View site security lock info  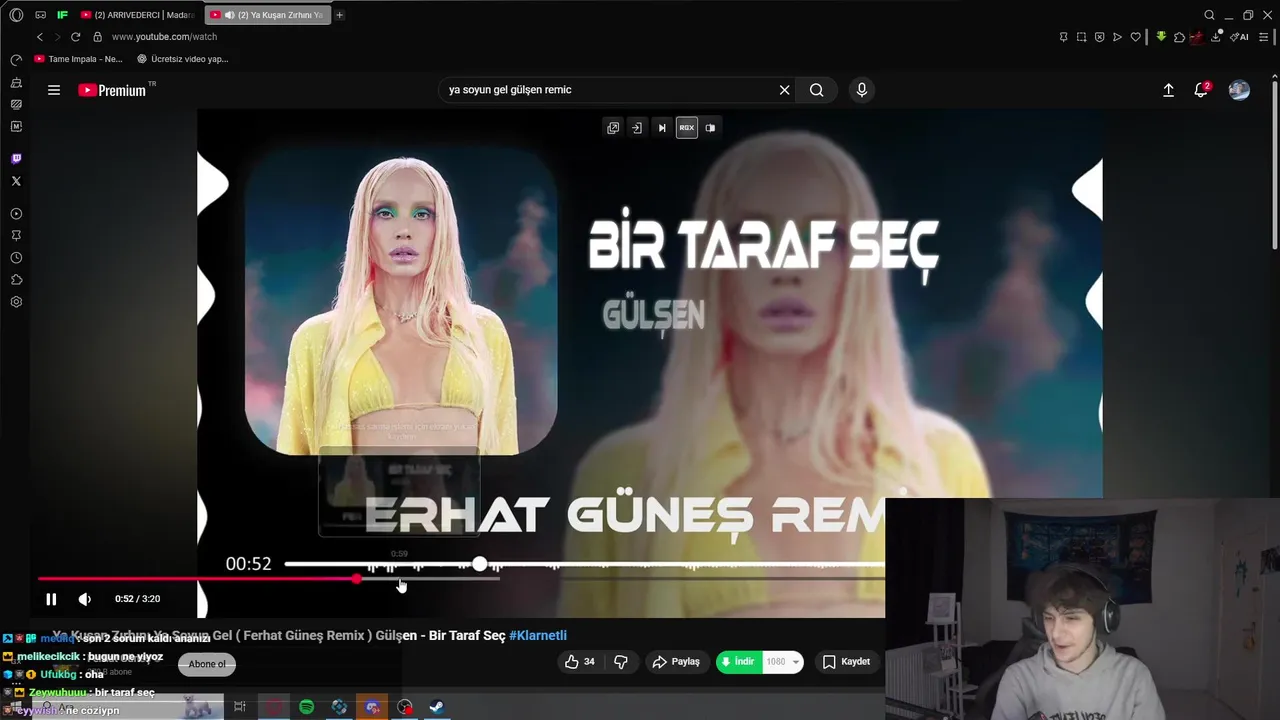click(x=97, y=37)
